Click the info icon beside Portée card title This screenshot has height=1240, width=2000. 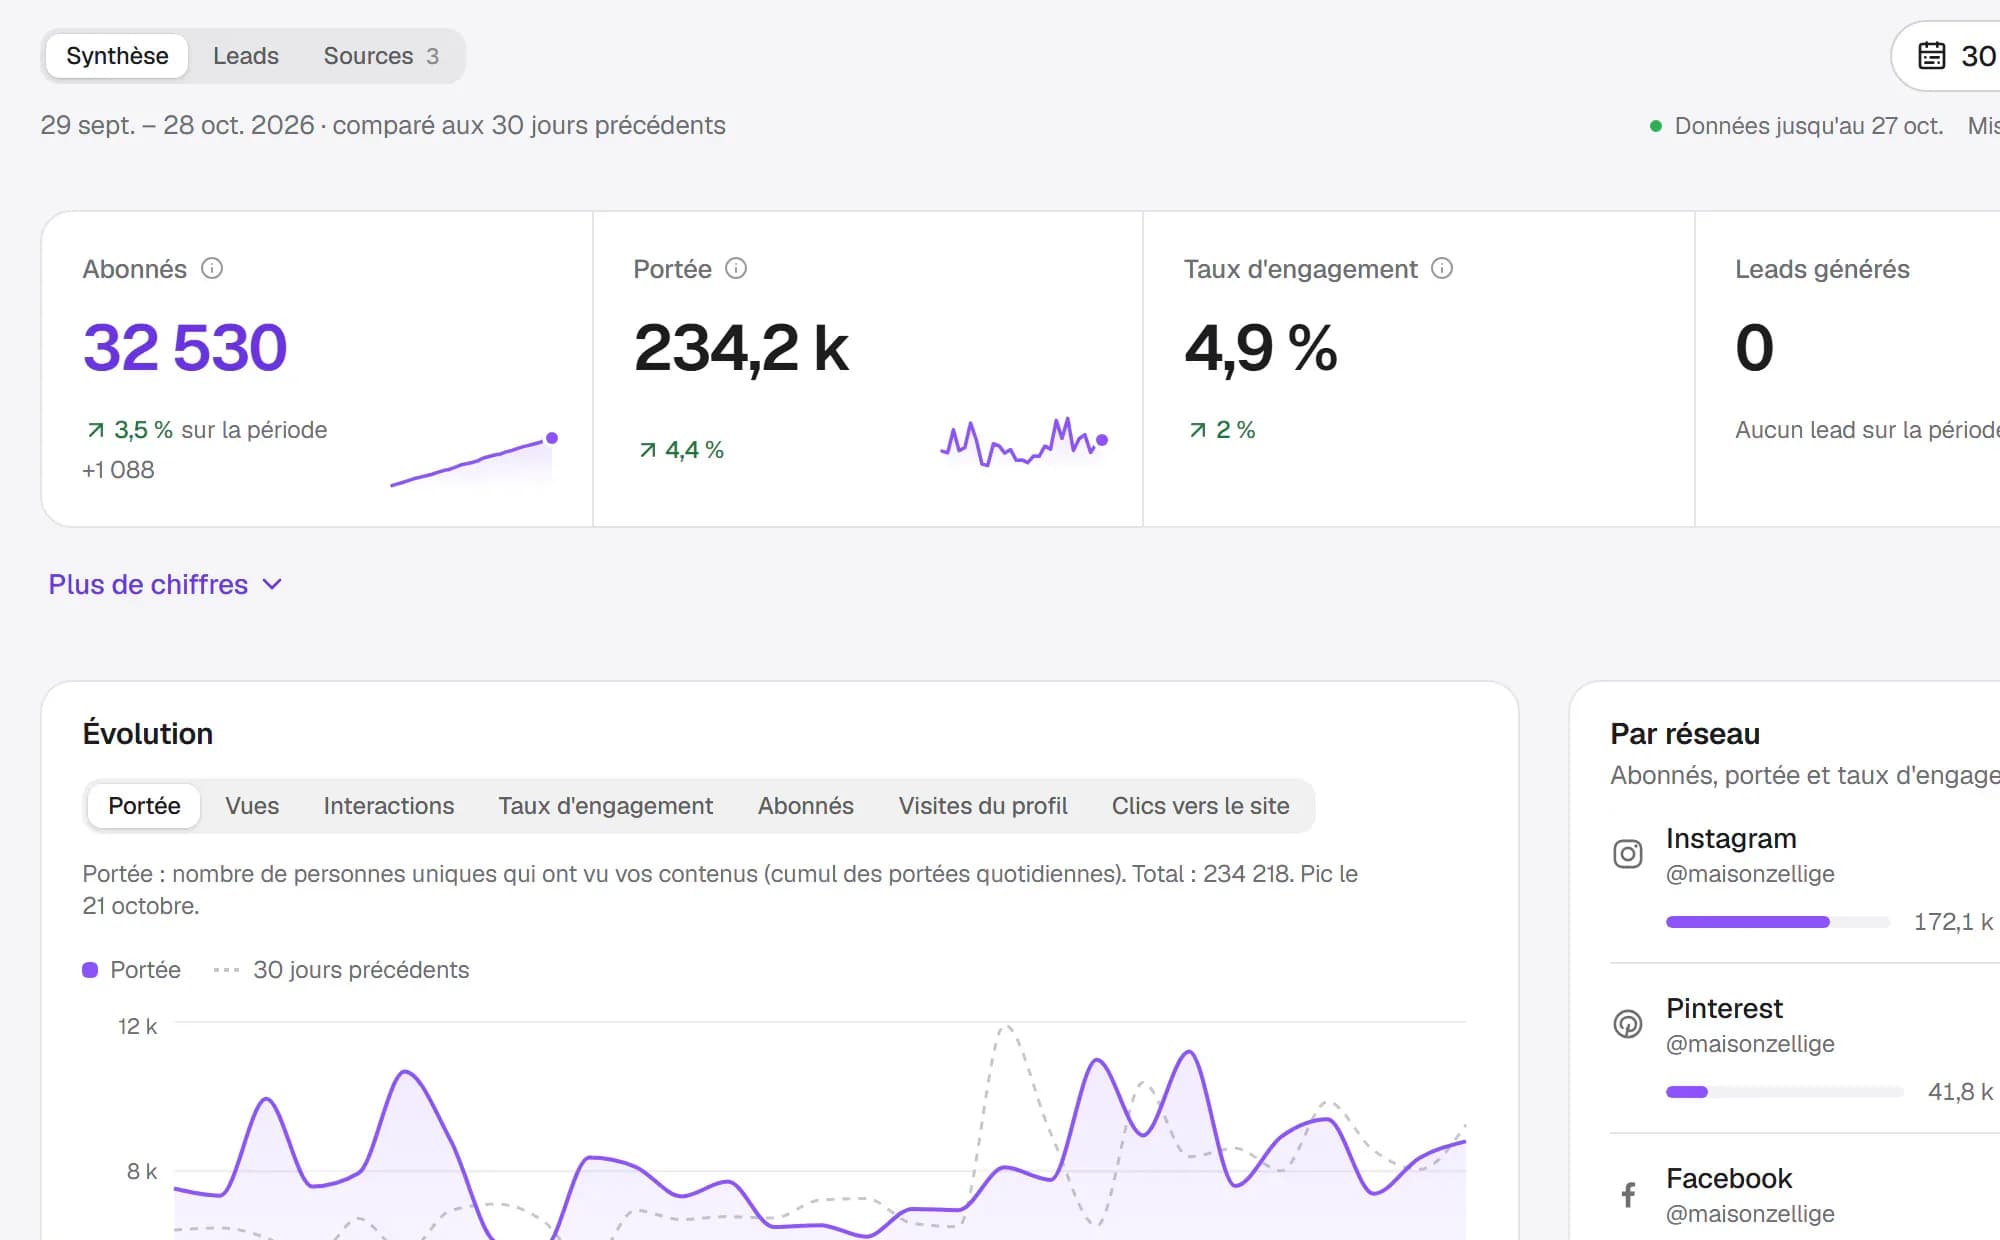click(736, 268)
